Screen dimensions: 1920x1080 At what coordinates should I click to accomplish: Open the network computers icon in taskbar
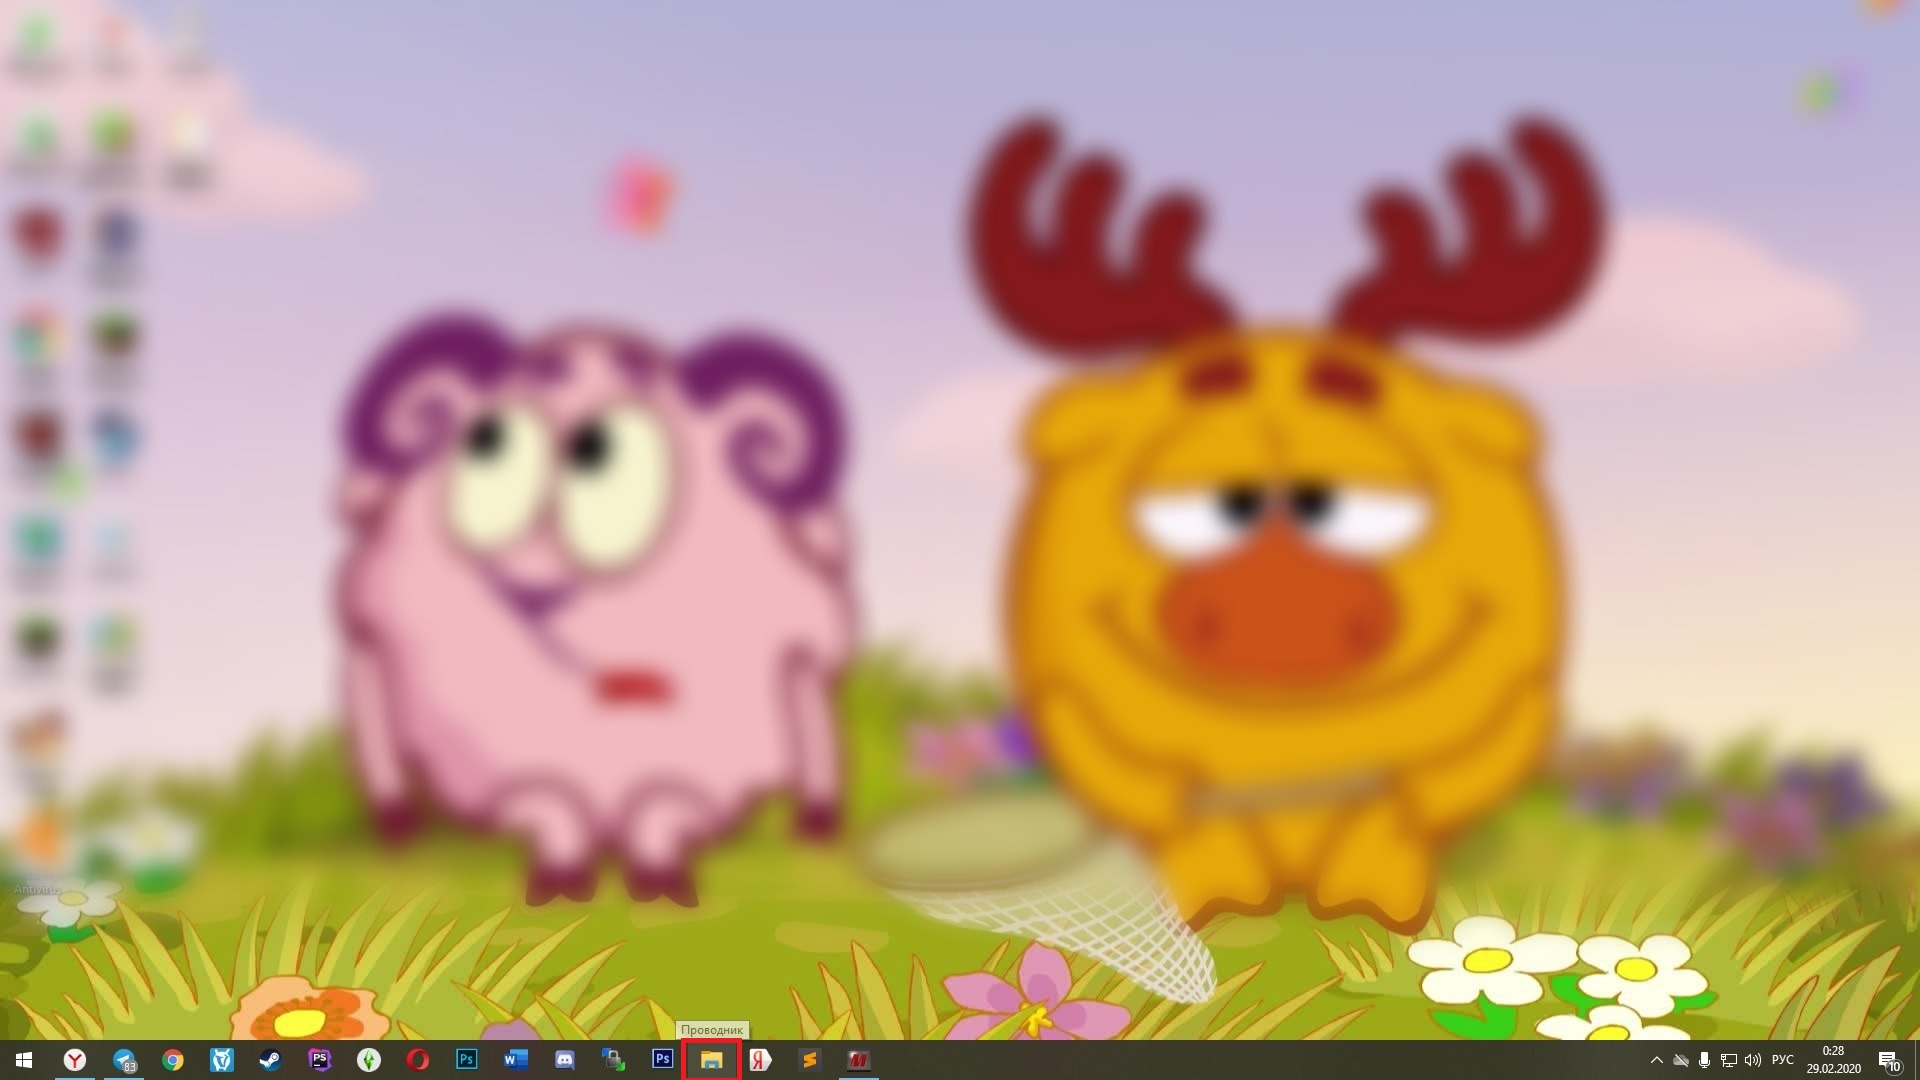613,1060
